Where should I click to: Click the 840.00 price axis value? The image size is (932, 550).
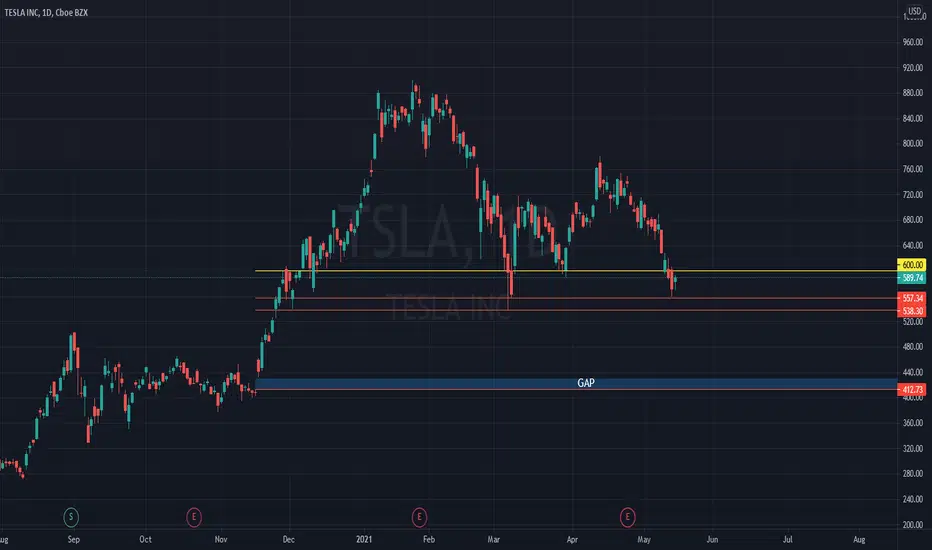coord(912,118)
